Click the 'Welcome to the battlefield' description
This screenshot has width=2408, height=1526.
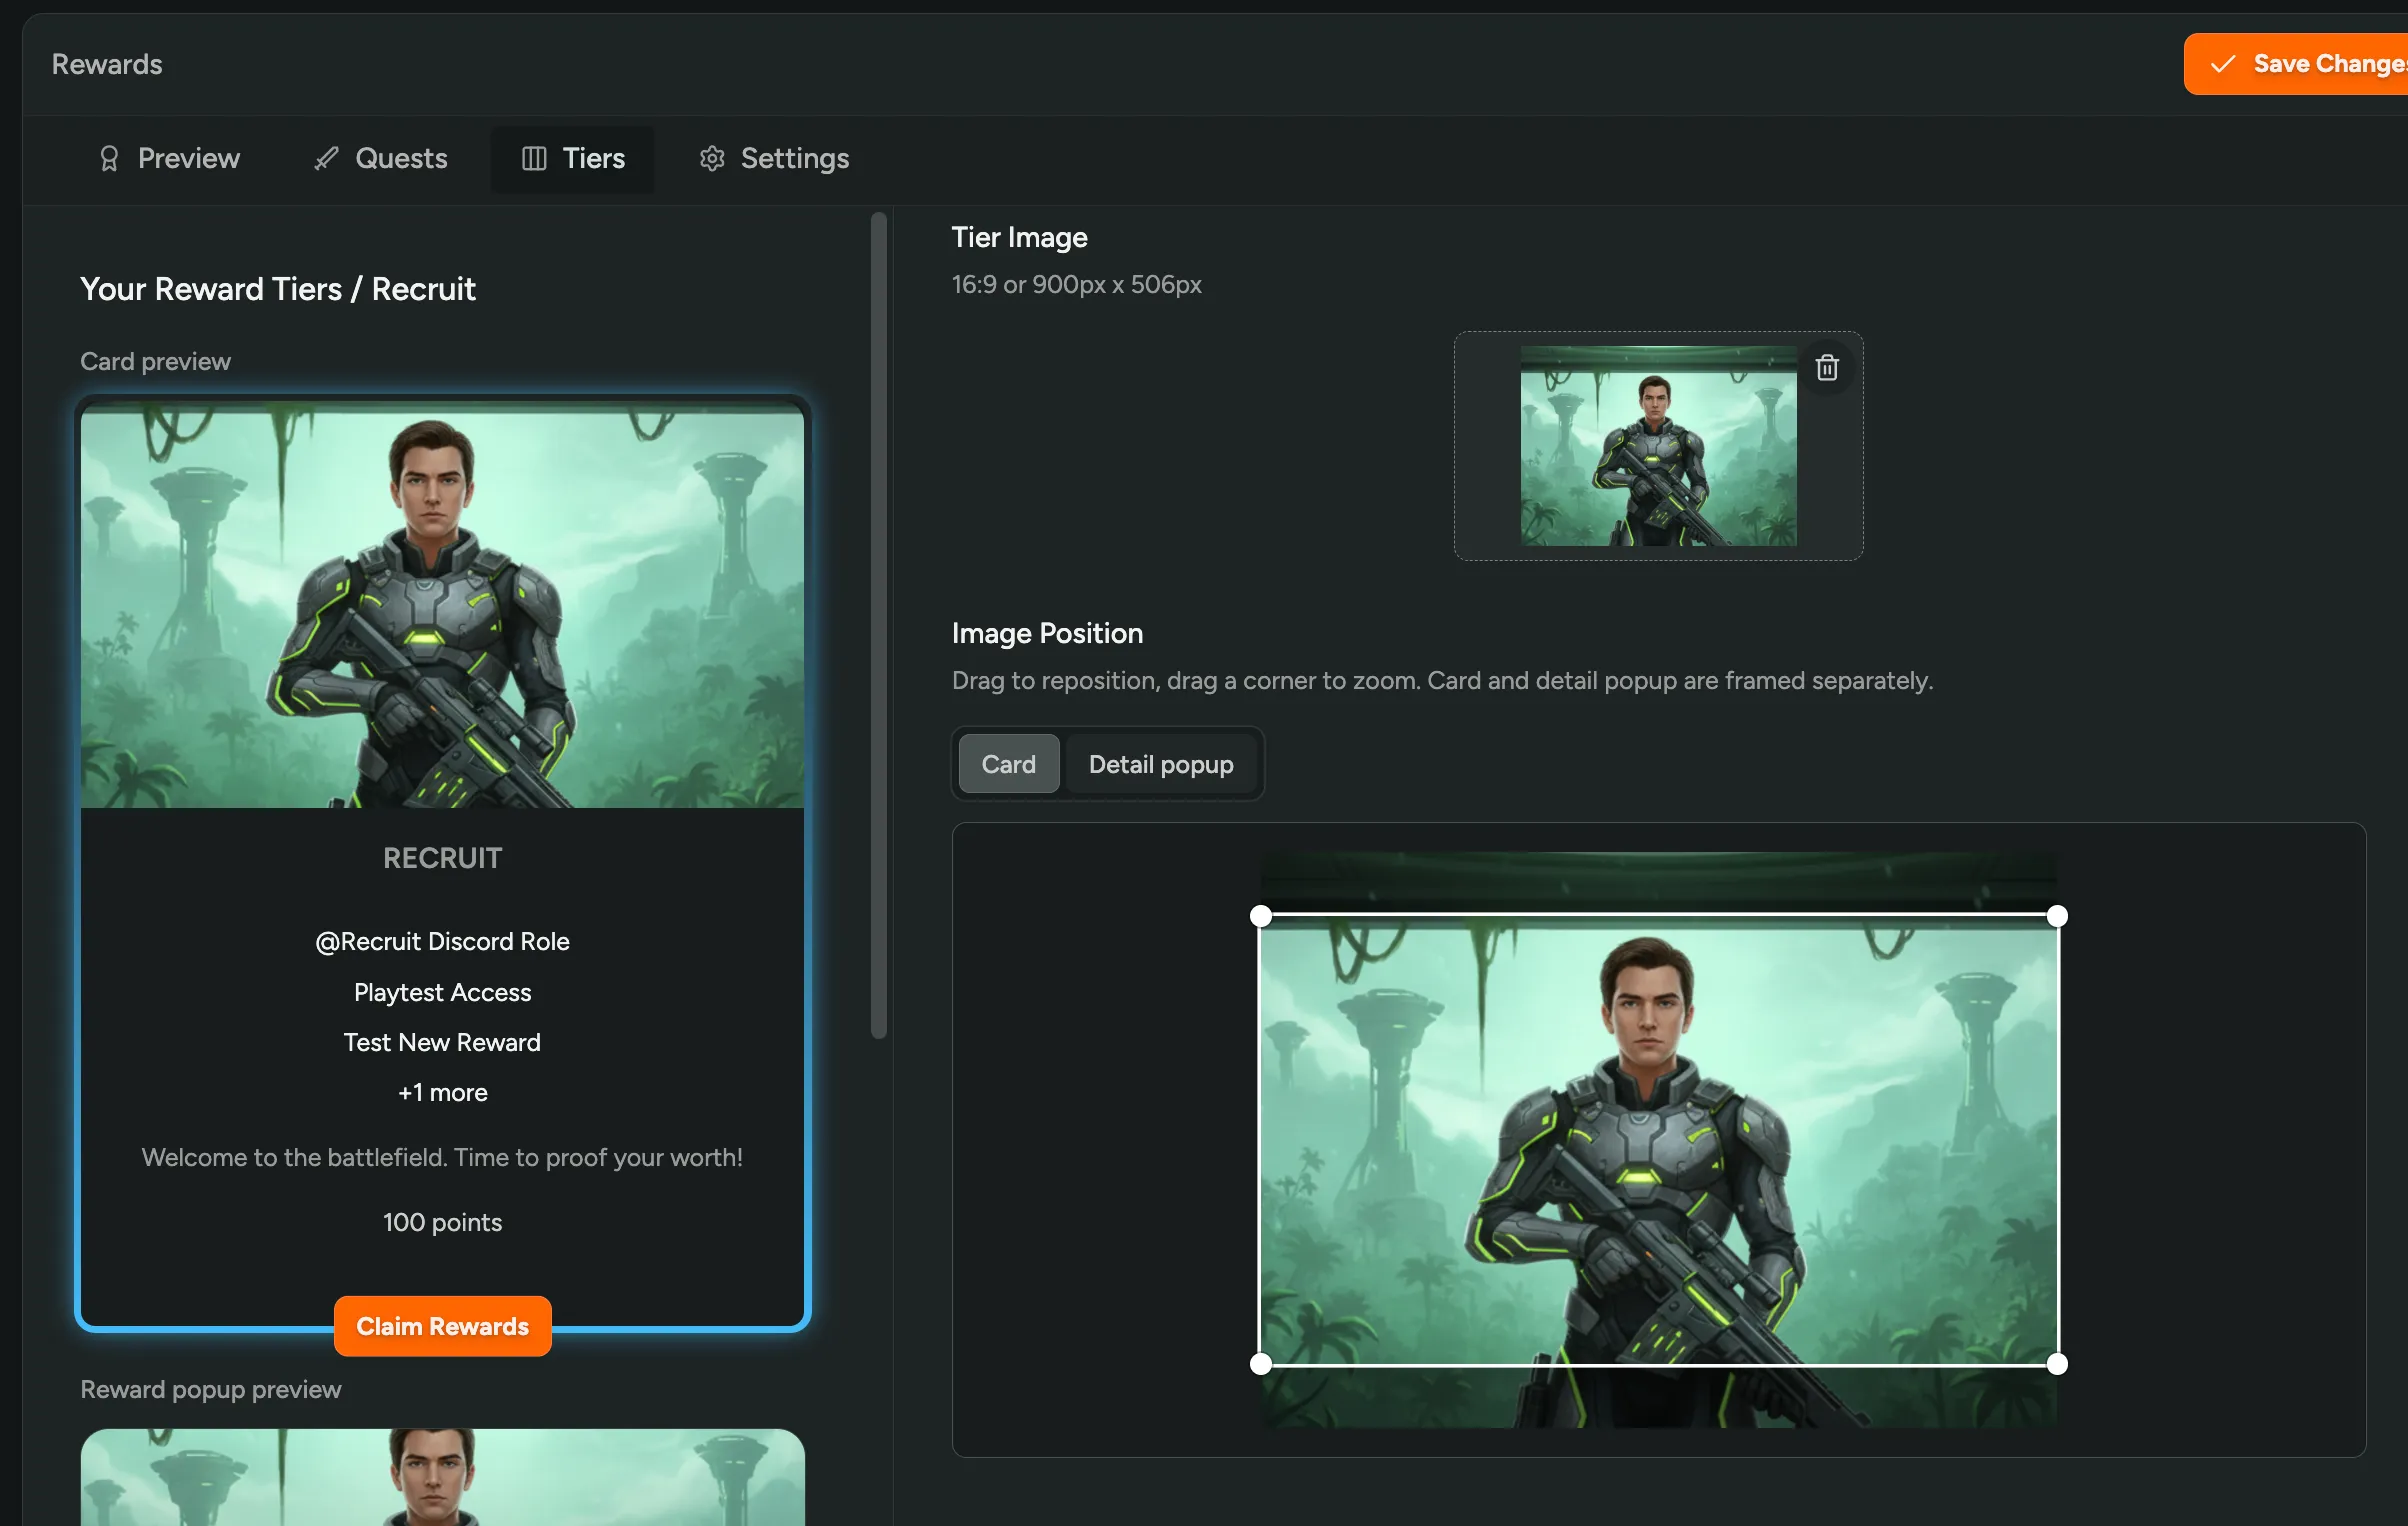point(442,1157)
